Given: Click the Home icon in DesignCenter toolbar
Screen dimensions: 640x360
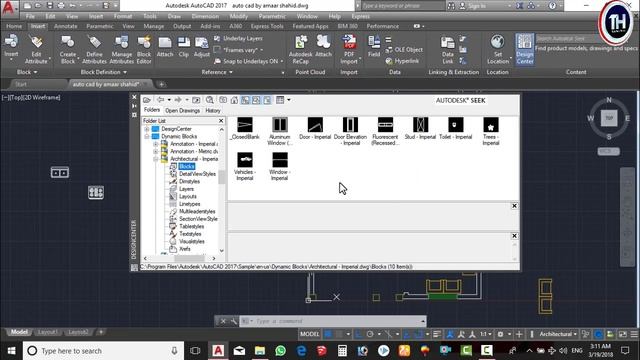Looking at the screenshot, I should coord(234,100).
